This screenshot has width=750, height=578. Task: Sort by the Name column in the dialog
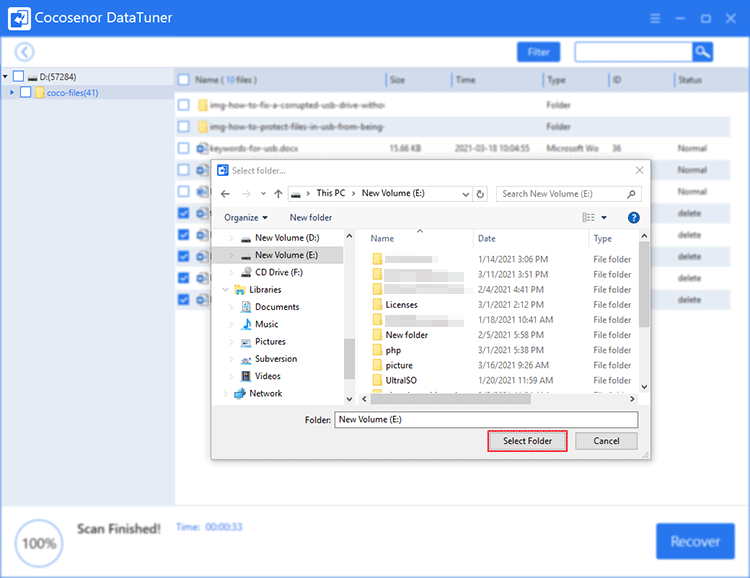(x=382, y=238)
